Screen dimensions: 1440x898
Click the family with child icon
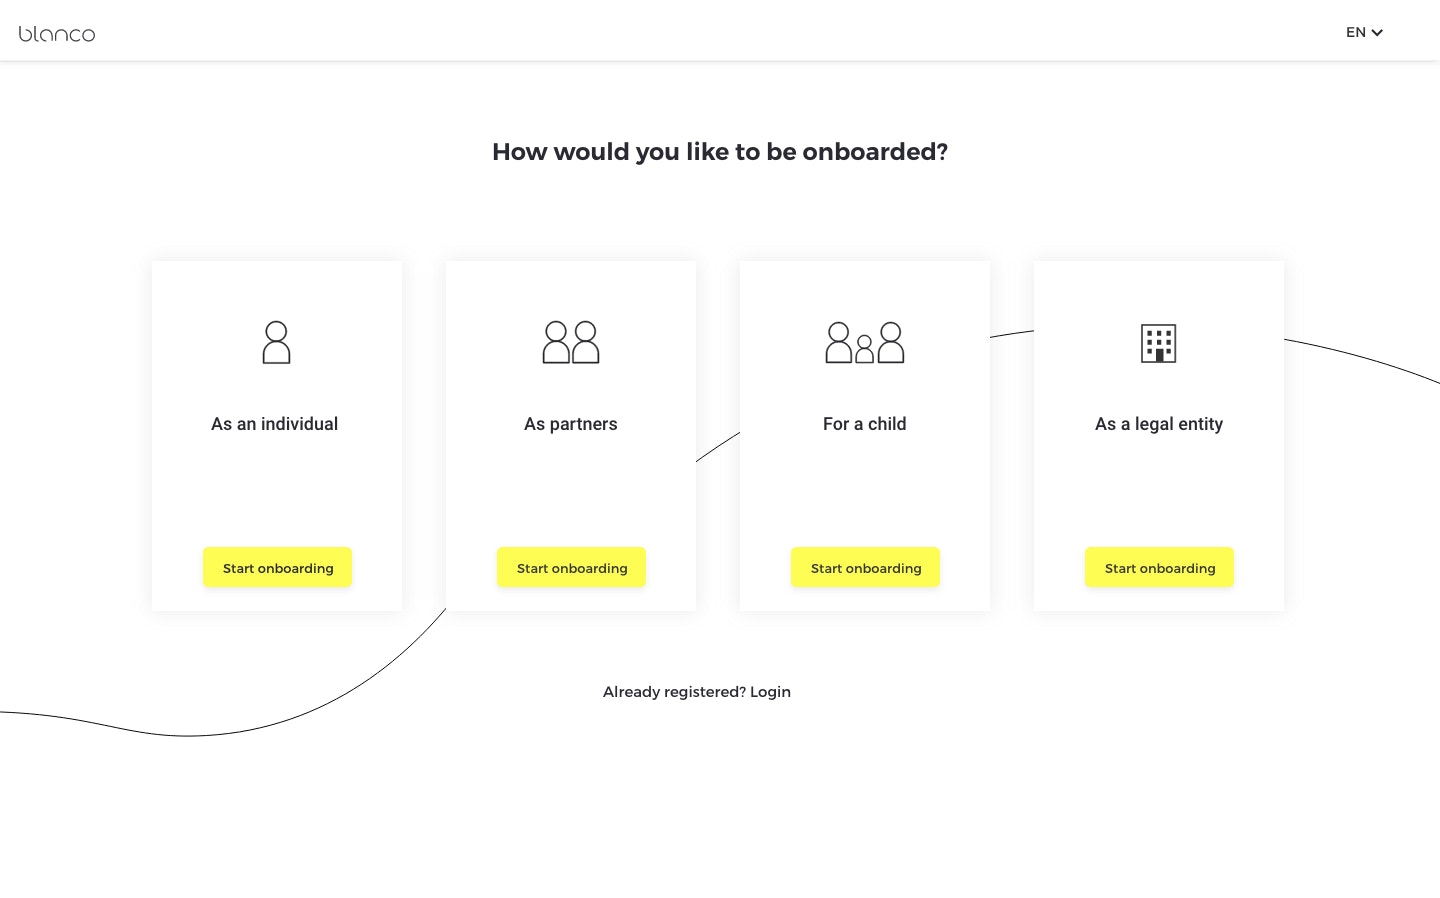864,342
